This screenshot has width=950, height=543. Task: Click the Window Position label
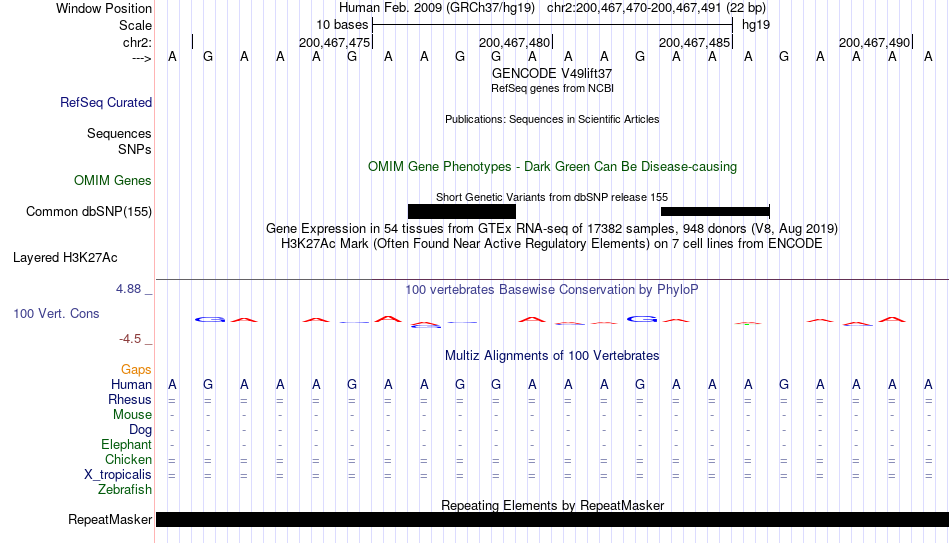104,8
